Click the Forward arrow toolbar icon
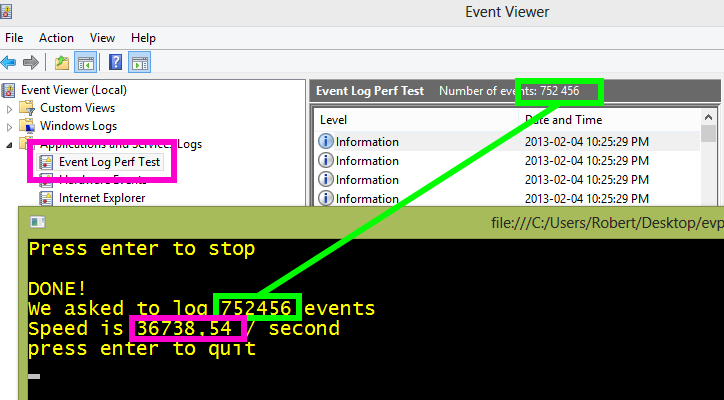The image size is (724, 400). (30, 62)
